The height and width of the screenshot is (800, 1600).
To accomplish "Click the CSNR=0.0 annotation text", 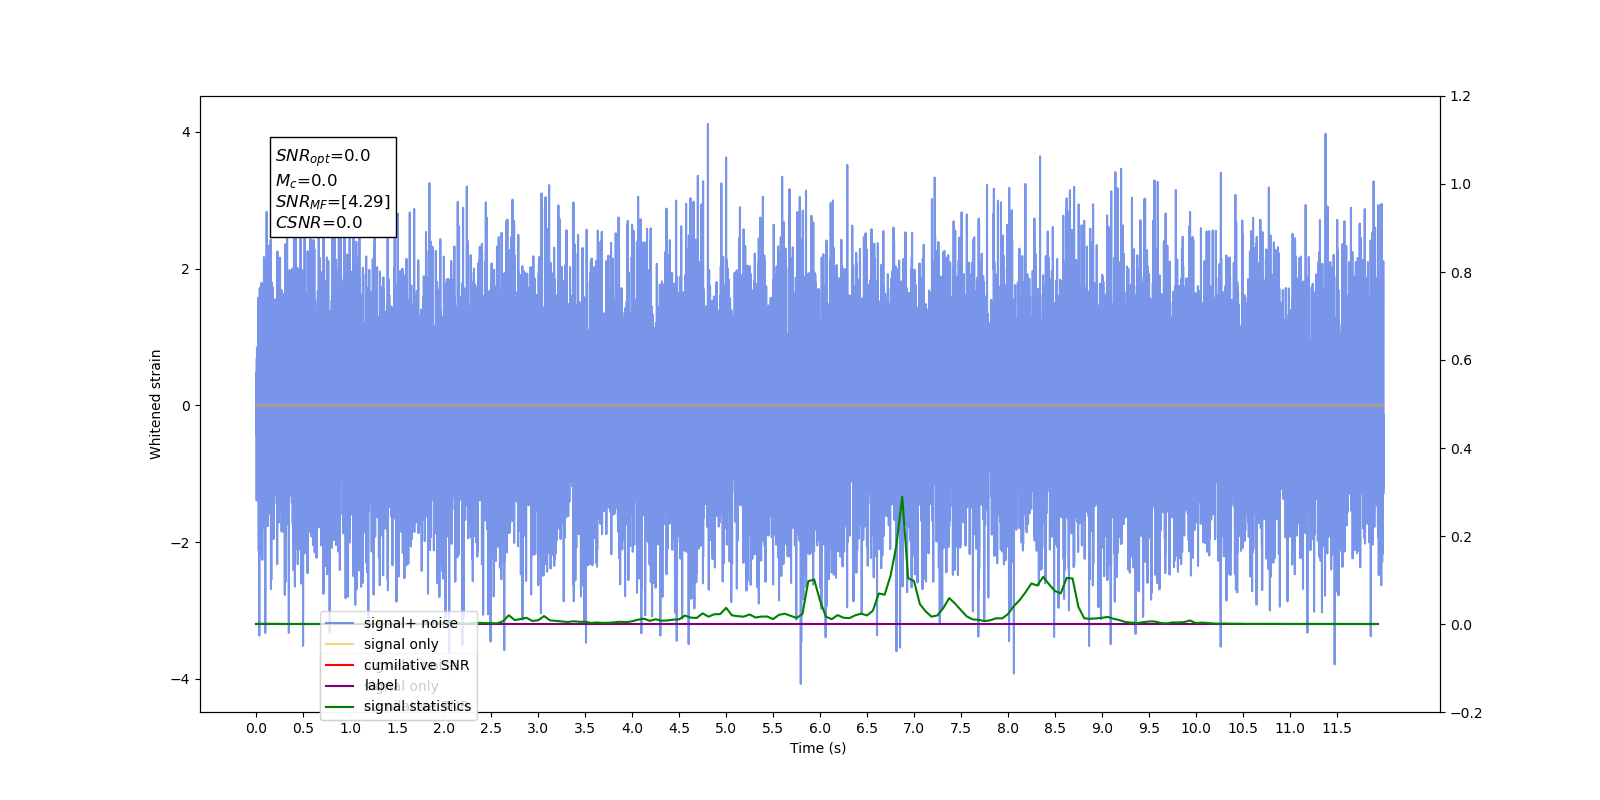I will [x=319, y=223].
